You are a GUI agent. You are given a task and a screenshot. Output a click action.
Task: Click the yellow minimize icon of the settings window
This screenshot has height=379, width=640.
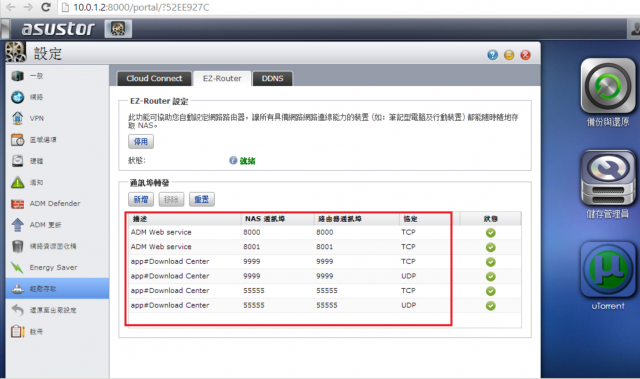[x=509, y=55]
